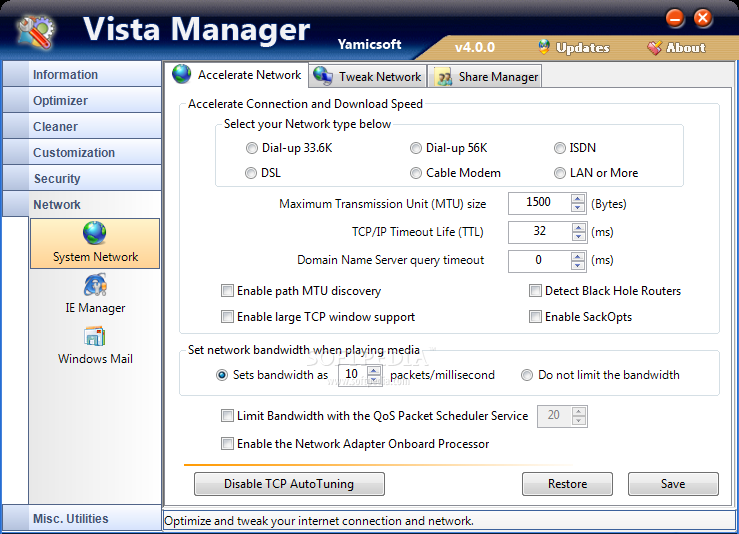Screen dimensions: 739x534
Task: Click the v4.0.0 version label
Action: click(x=475, y=48)
